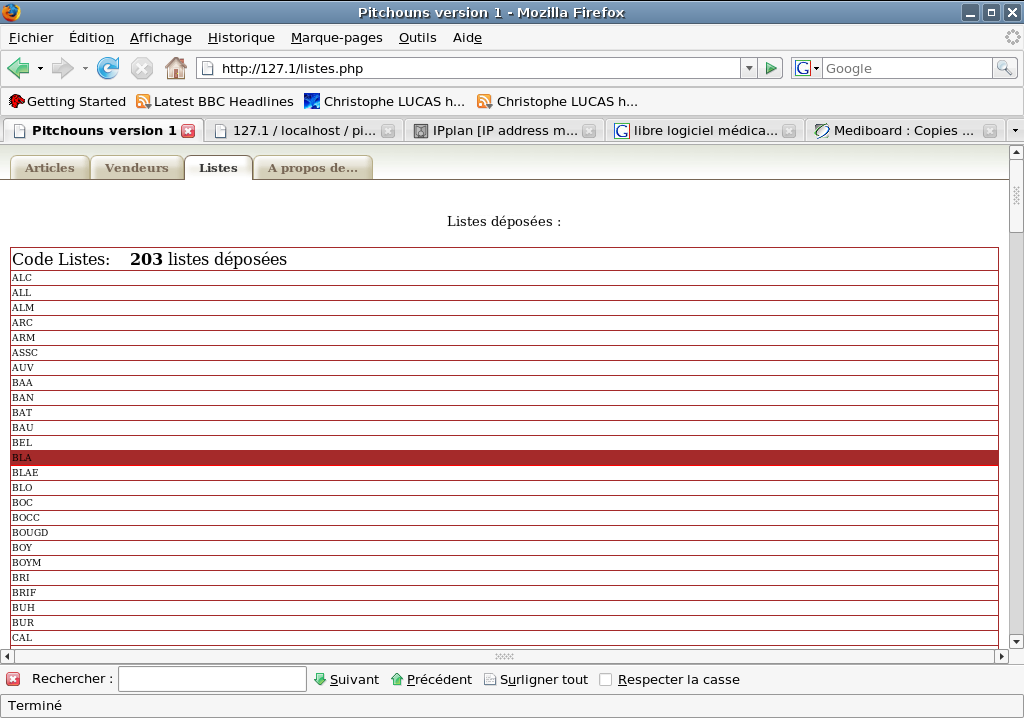Expand the list-all-tabs dropdown arrow
This screenshot has width=1024, height=718.
coord(1015,131)
